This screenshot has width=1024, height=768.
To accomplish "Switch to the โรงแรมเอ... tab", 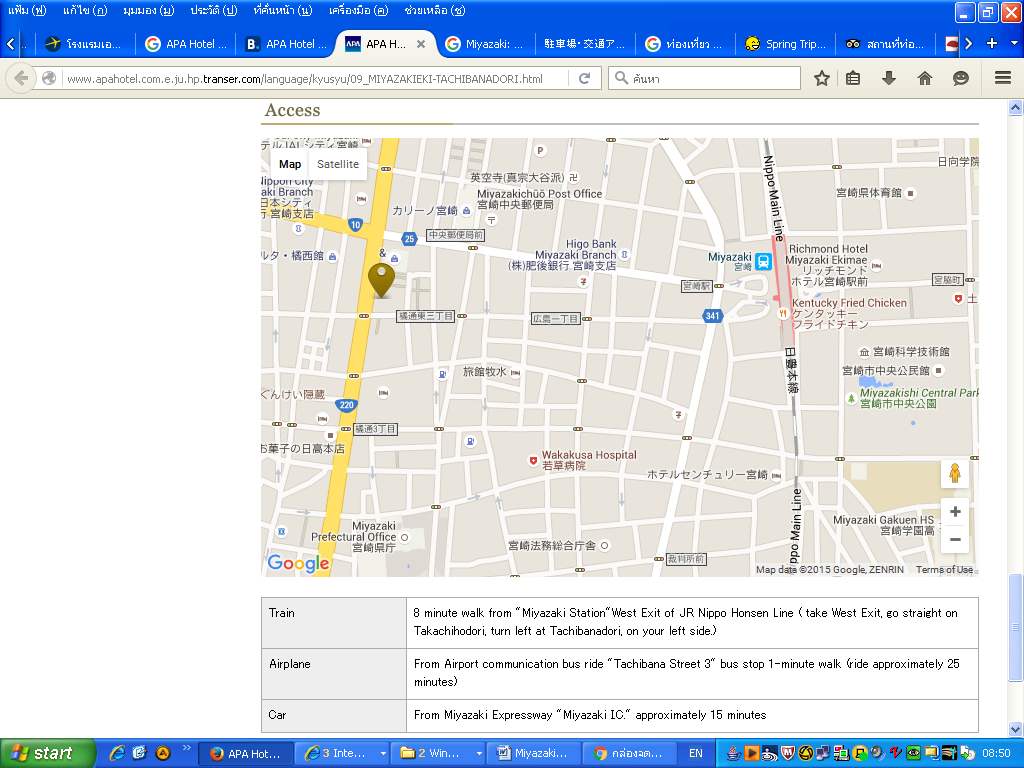I will tap(85, 44).
